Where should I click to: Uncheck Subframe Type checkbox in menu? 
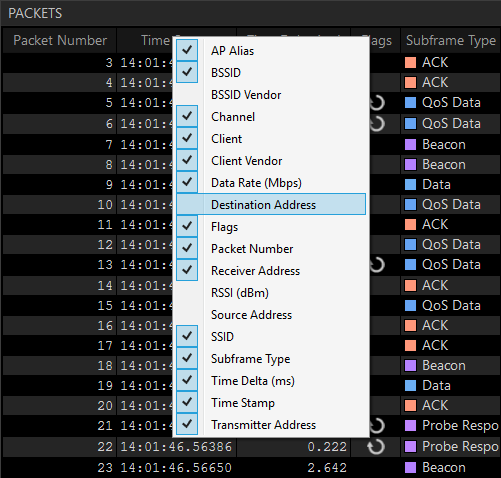pyautogui.click(x=187, y=358)
